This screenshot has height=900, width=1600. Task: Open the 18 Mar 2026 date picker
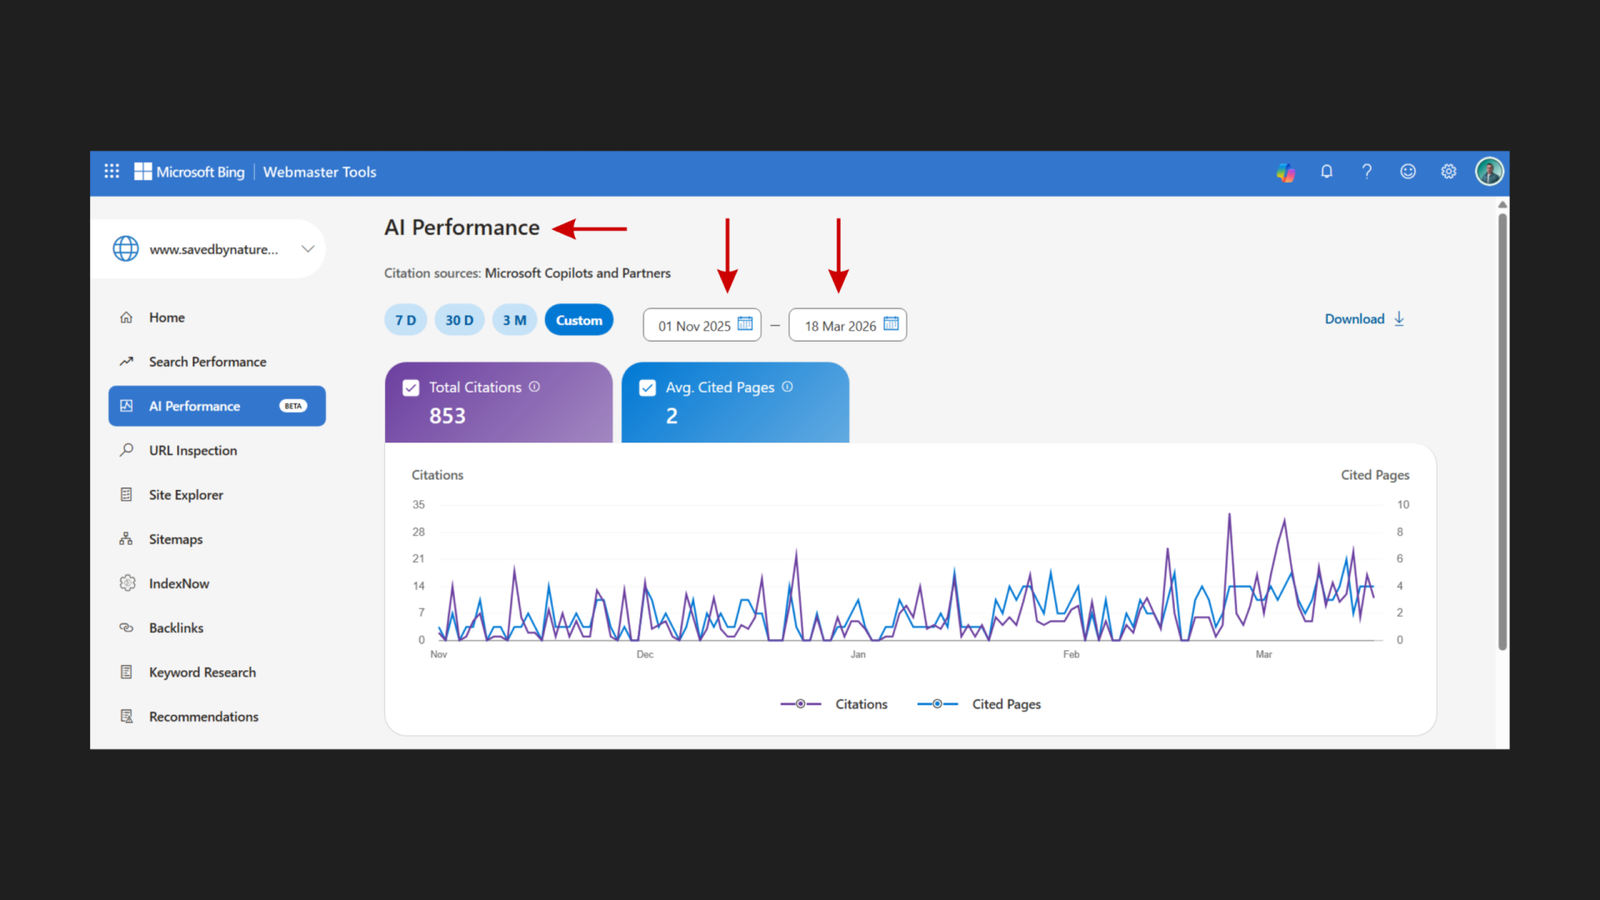coord(890,324)
